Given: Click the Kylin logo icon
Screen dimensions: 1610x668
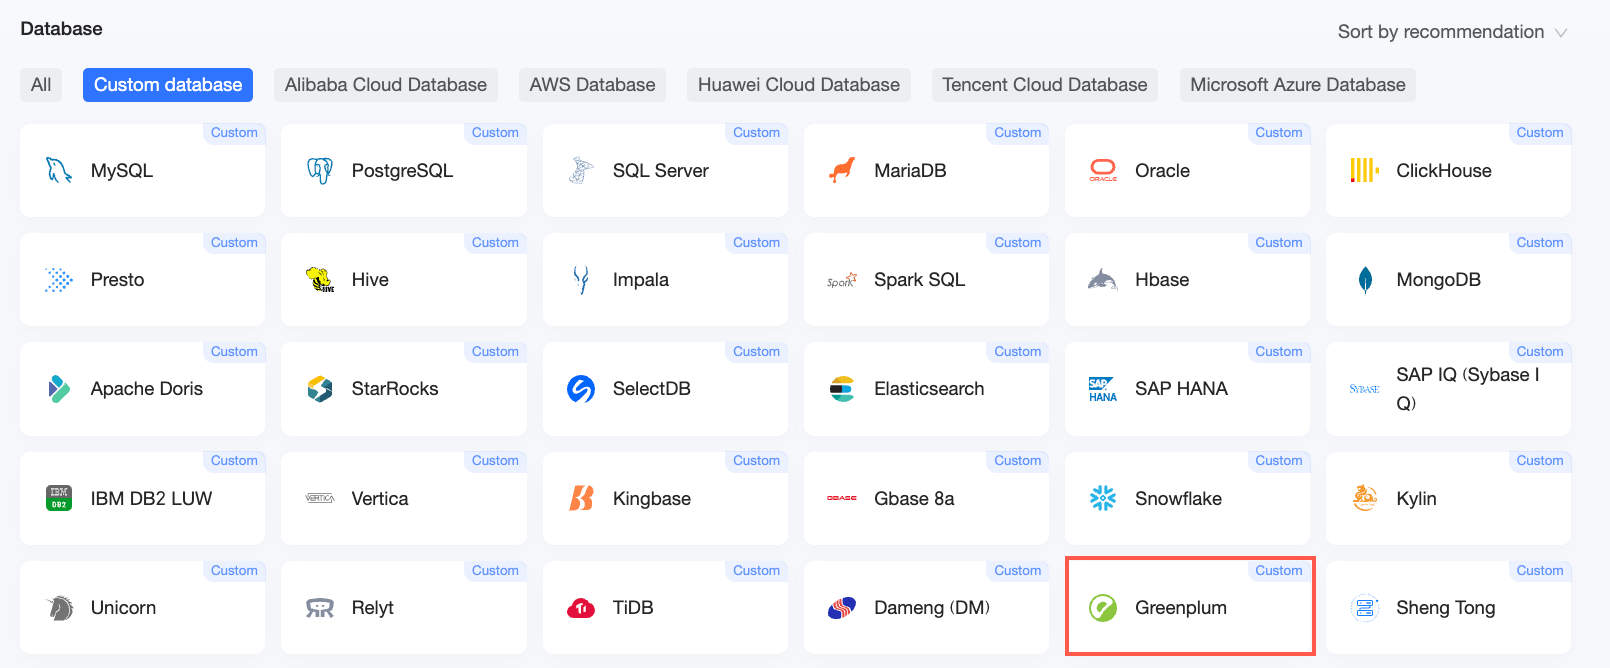Looking at the screenshot, I should click(x=1365, y=498).
